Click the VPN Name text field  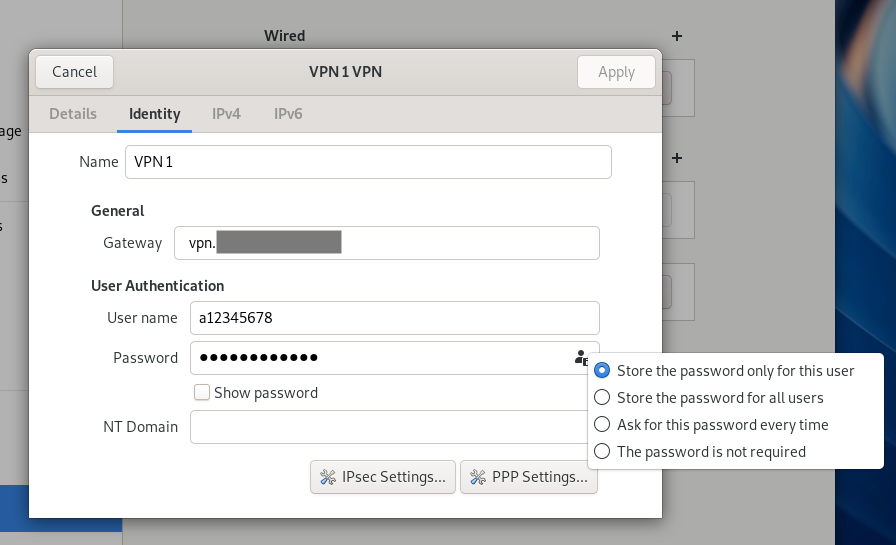368,162
